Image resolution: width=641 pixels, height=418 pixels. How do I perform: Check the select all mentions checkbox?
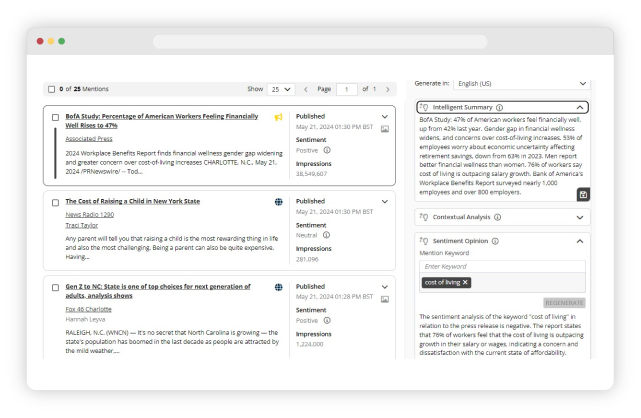pyautogui.click(x=52, y=89)
